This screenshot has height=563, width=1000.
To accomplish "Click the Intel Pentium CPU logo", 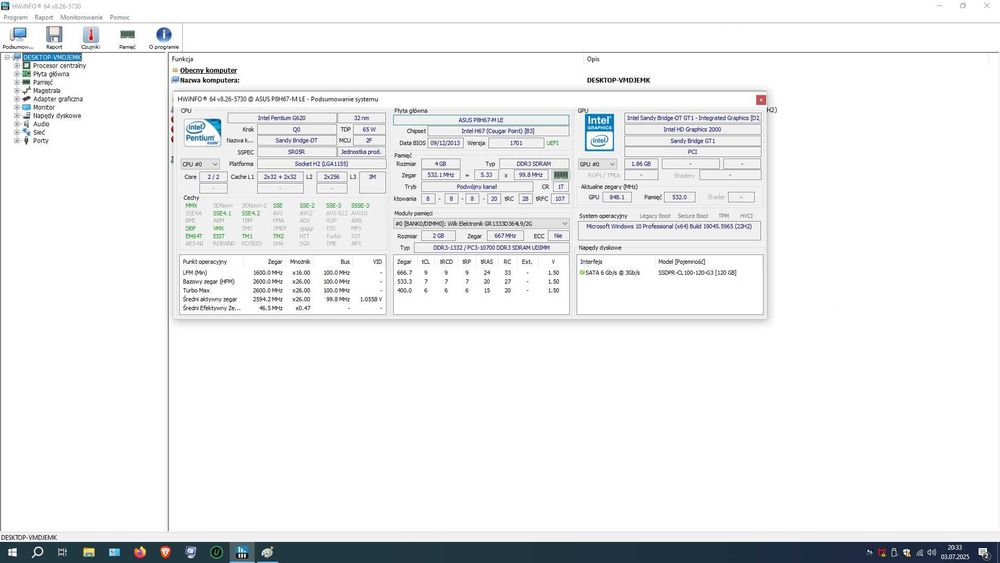I will tap(203, 132).
